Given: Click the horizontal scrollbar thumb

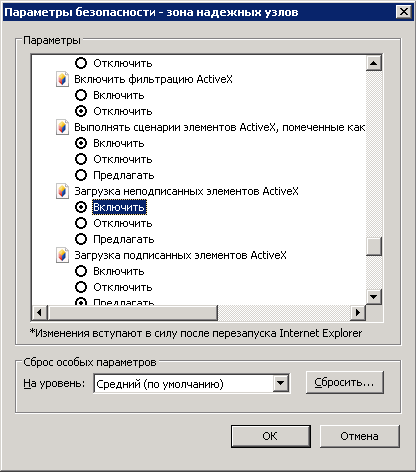Looking at the screenshot, I should click(132, 313).
